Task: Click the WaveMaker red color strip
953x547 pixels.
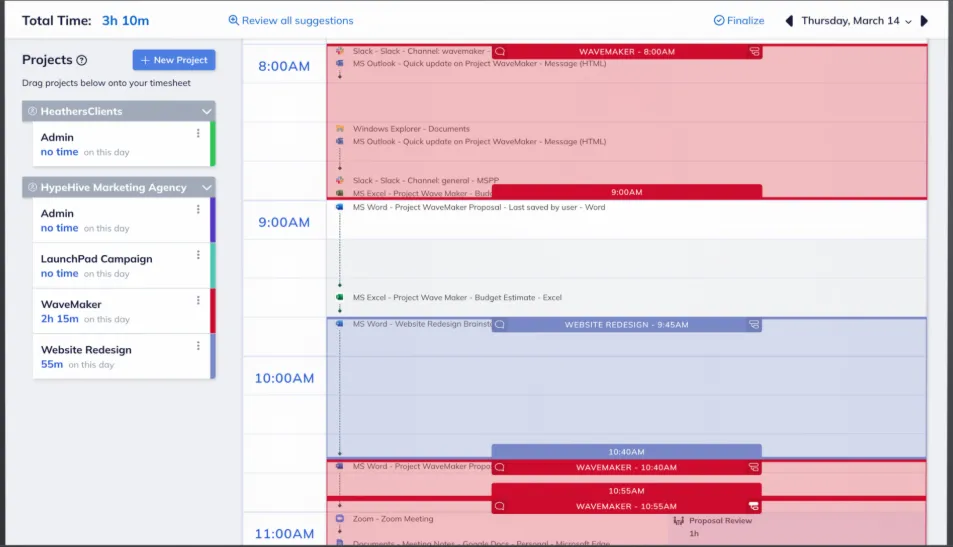Action: 213,311
